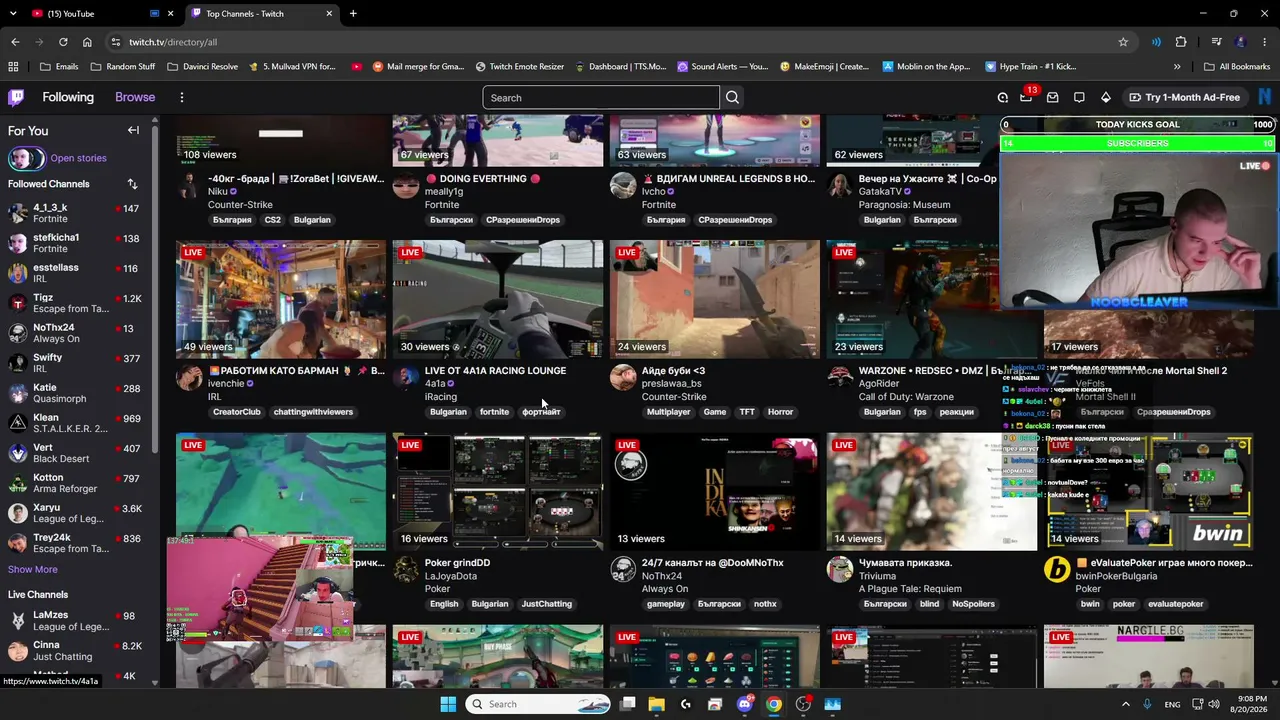Click the Twitch search input field
The height and width of the screenshot is (720, 1280).
coord(601,97)
